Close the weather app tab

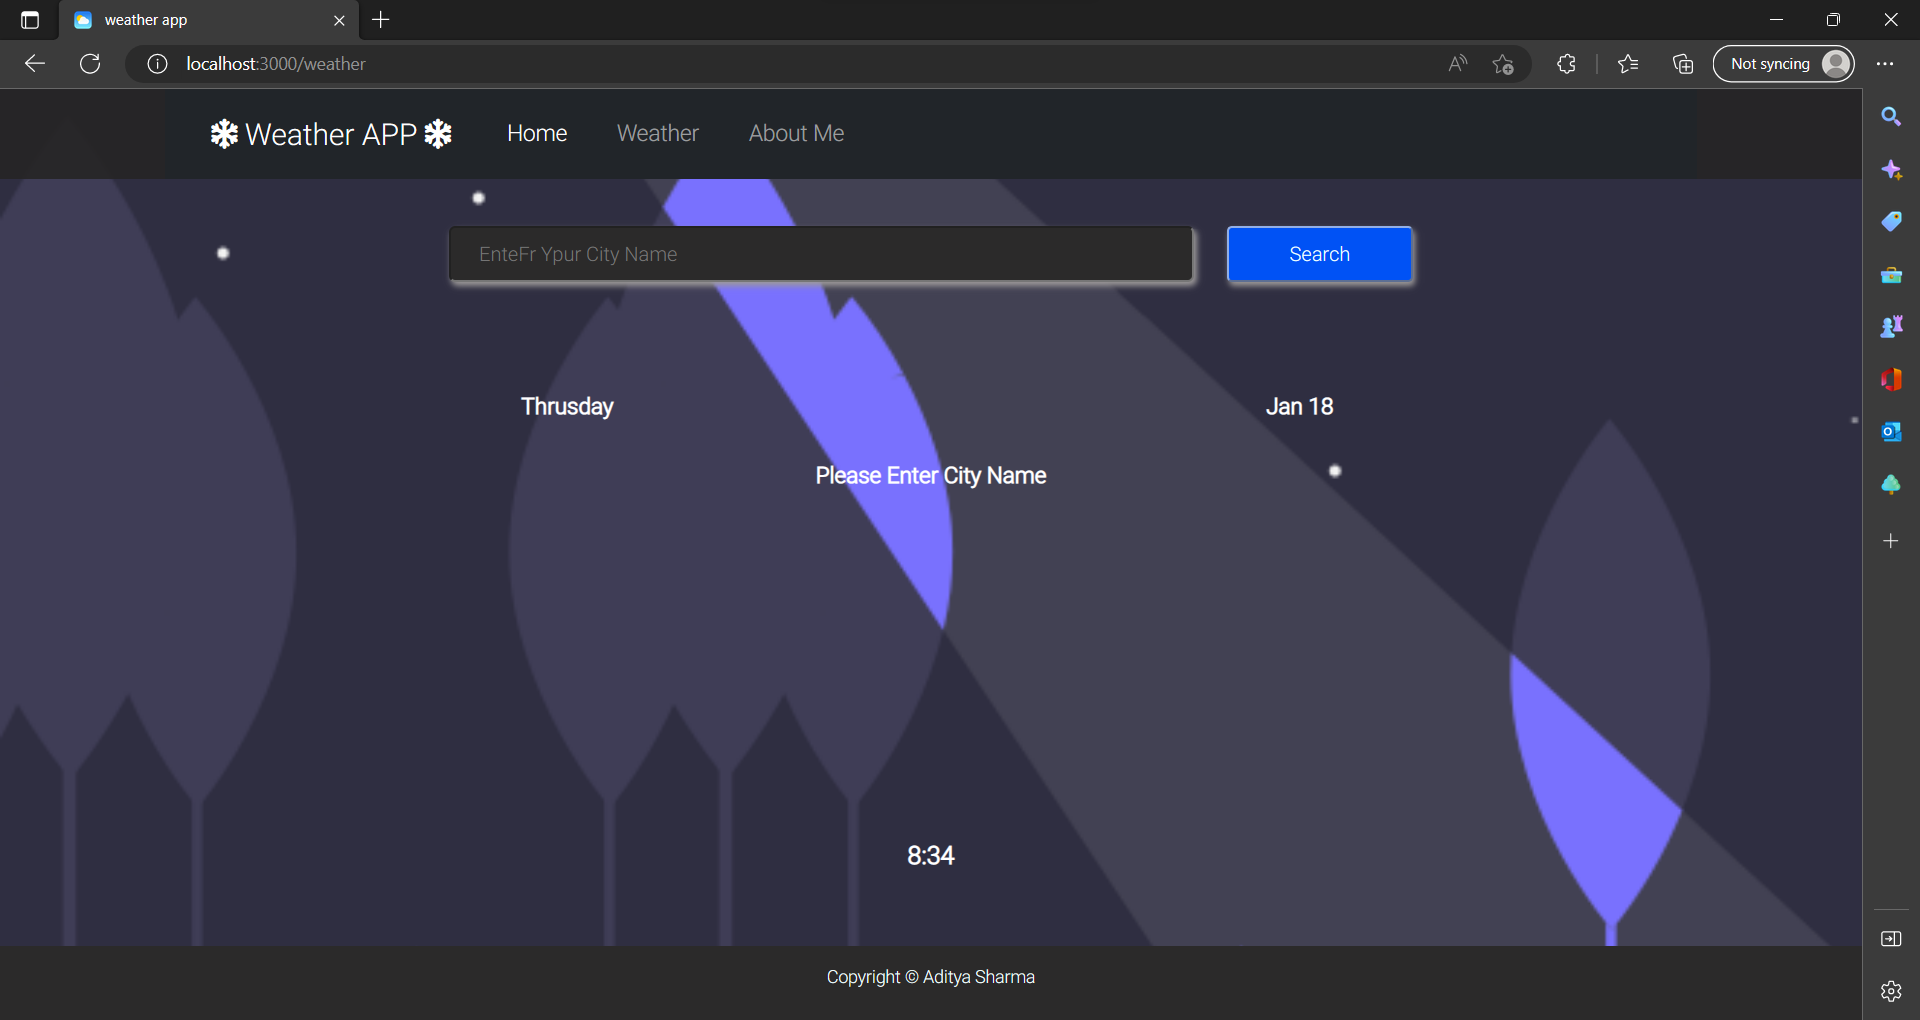pos(339,20)
